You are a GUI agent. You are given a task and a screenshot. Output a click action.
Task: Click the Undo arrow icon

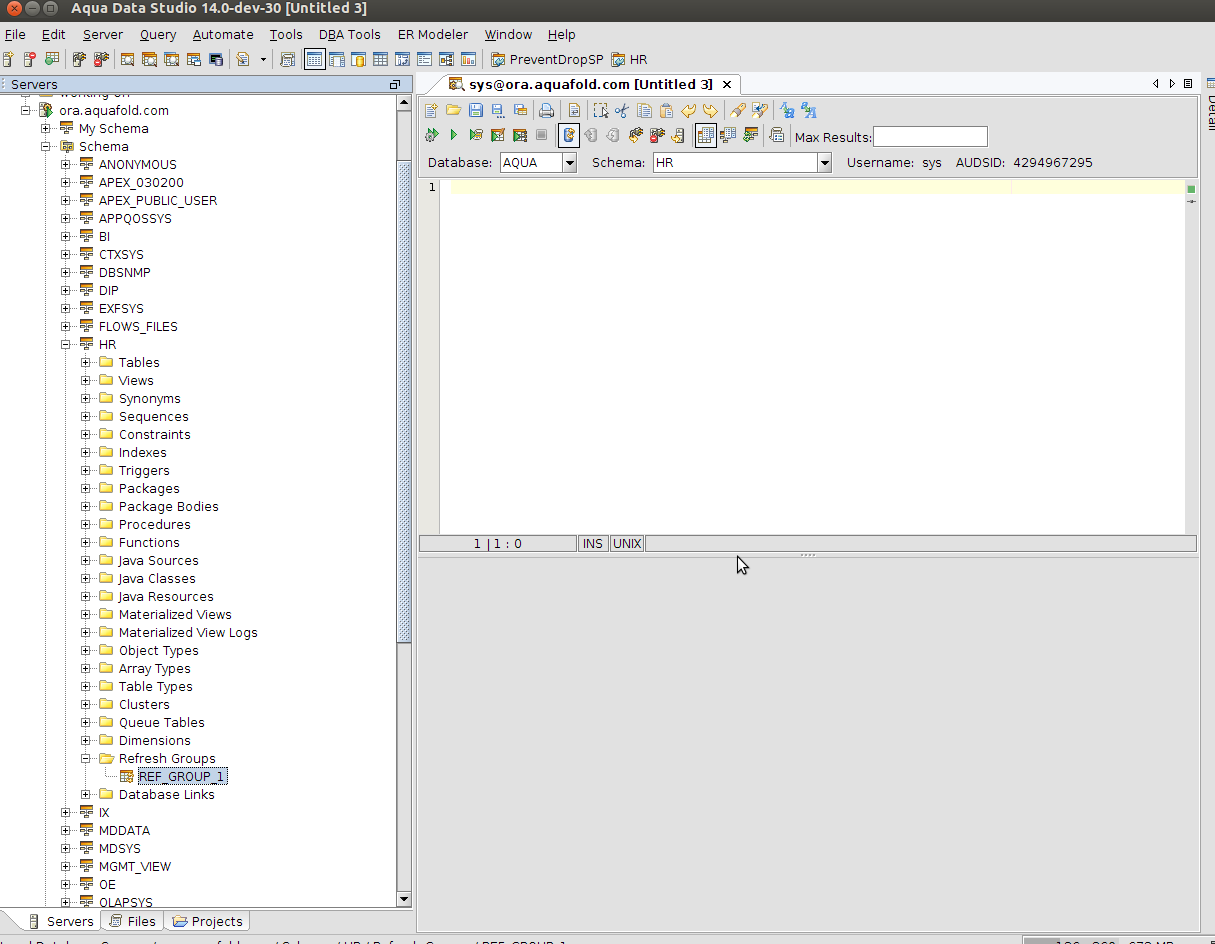pyautogui.click(x=688, y=110)
